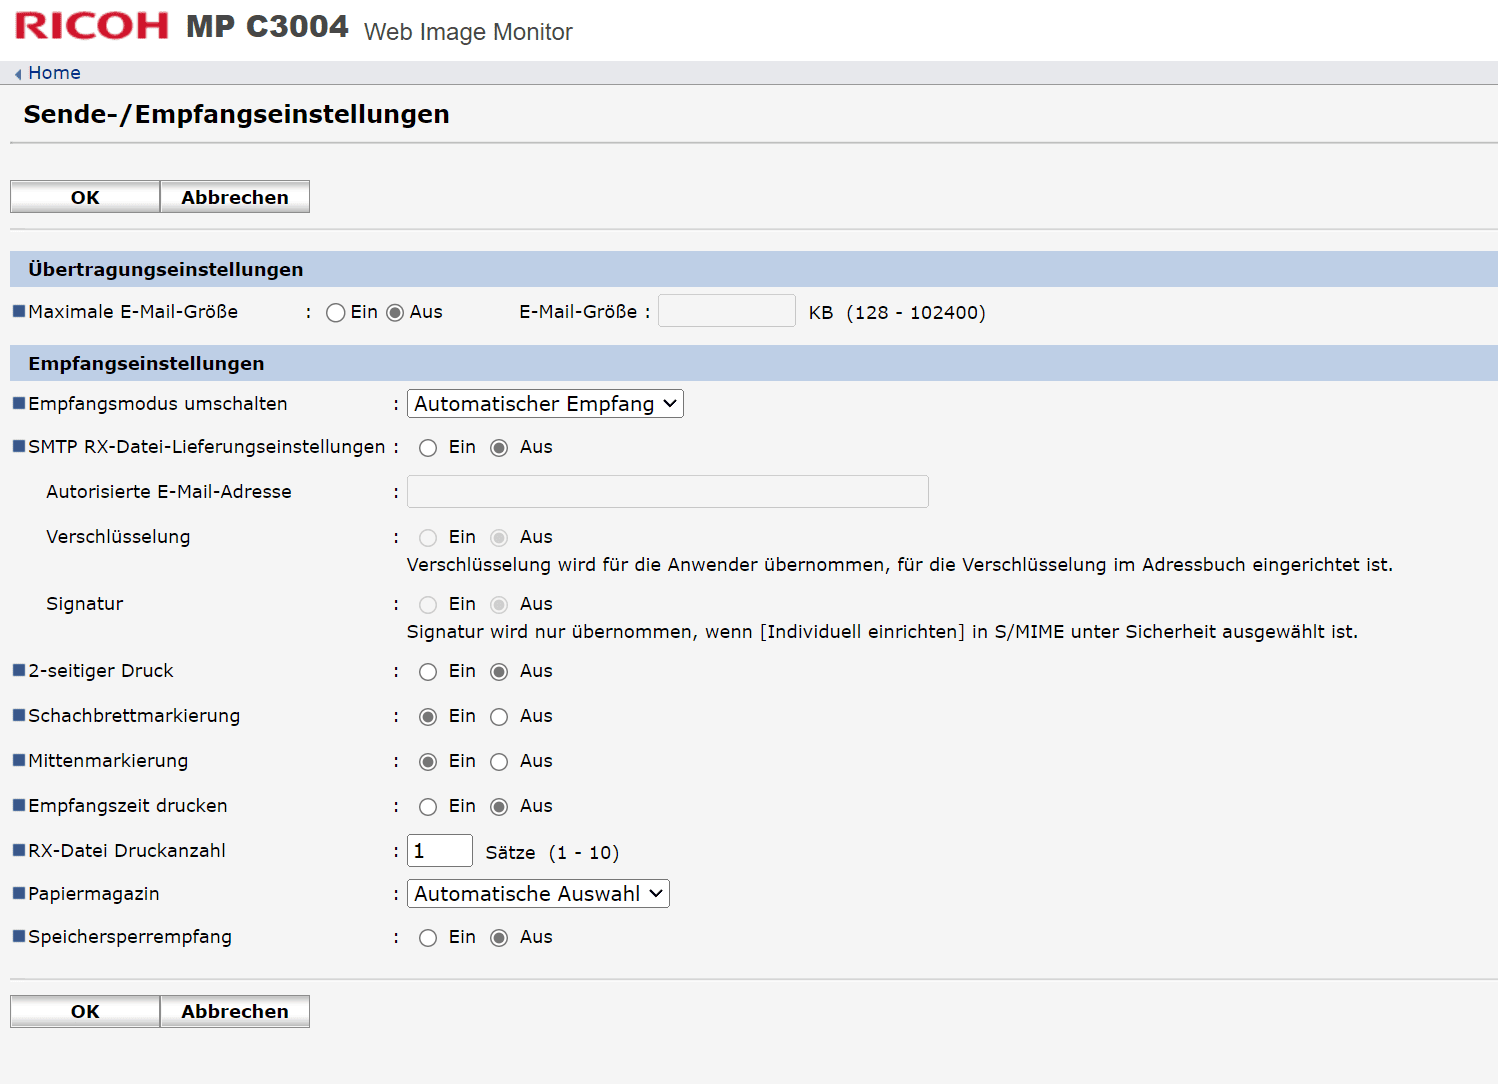Click the Web Image Monitor title text

468,32
